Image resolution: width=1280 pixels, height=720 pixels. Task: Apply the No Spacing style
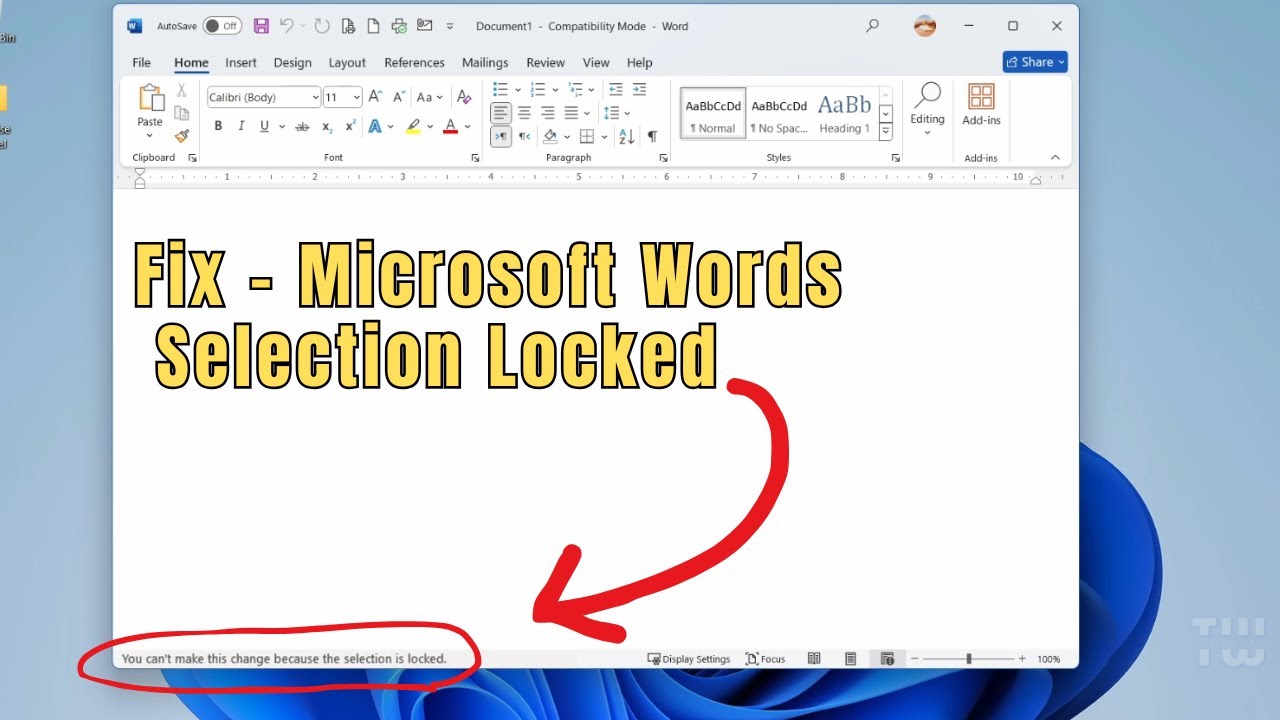point(779,113)
